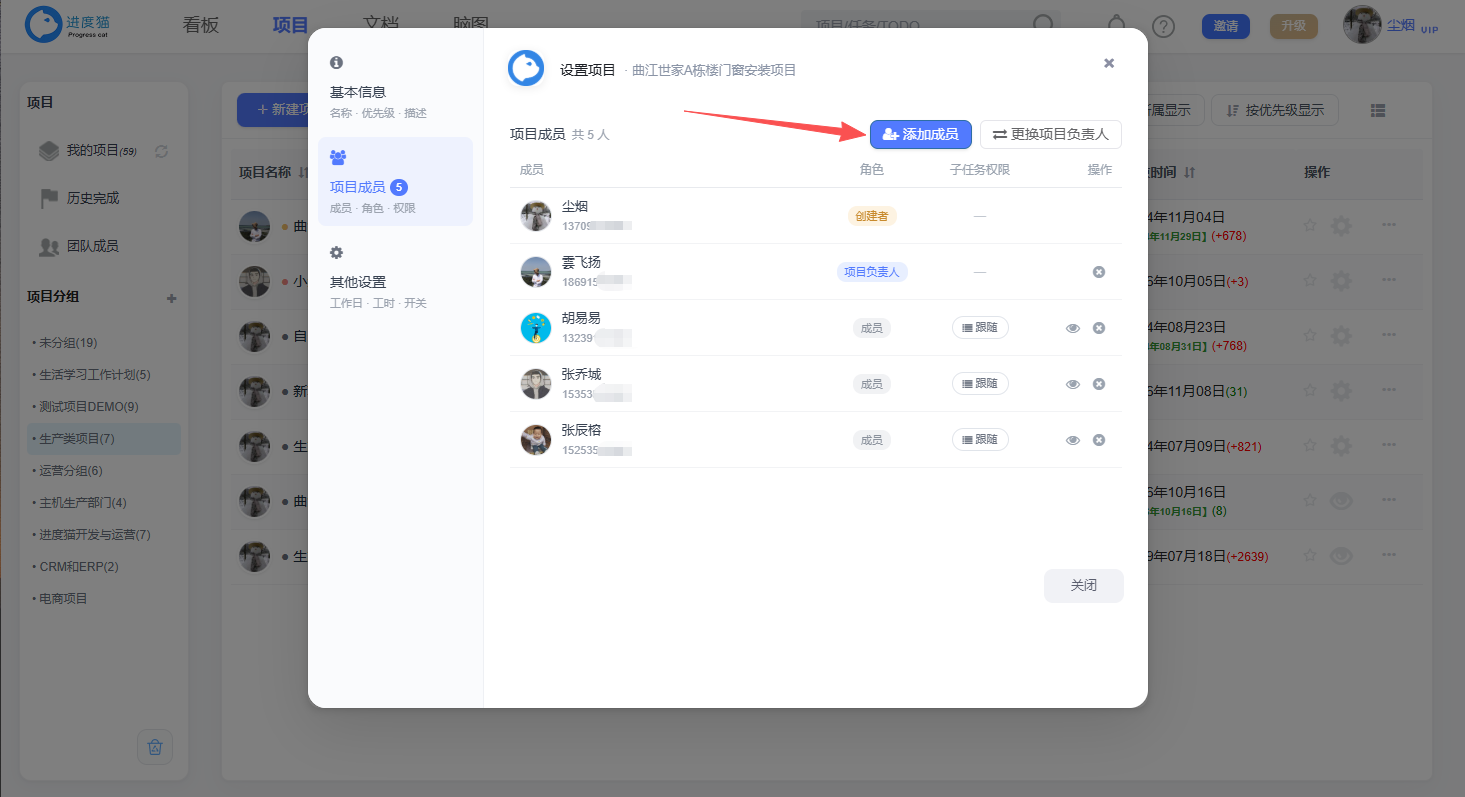The width and height of the screenshot is (1465, 797).
Task: Close the 设置项目 dialog with X icon
Action: [x=1108, y=63]
